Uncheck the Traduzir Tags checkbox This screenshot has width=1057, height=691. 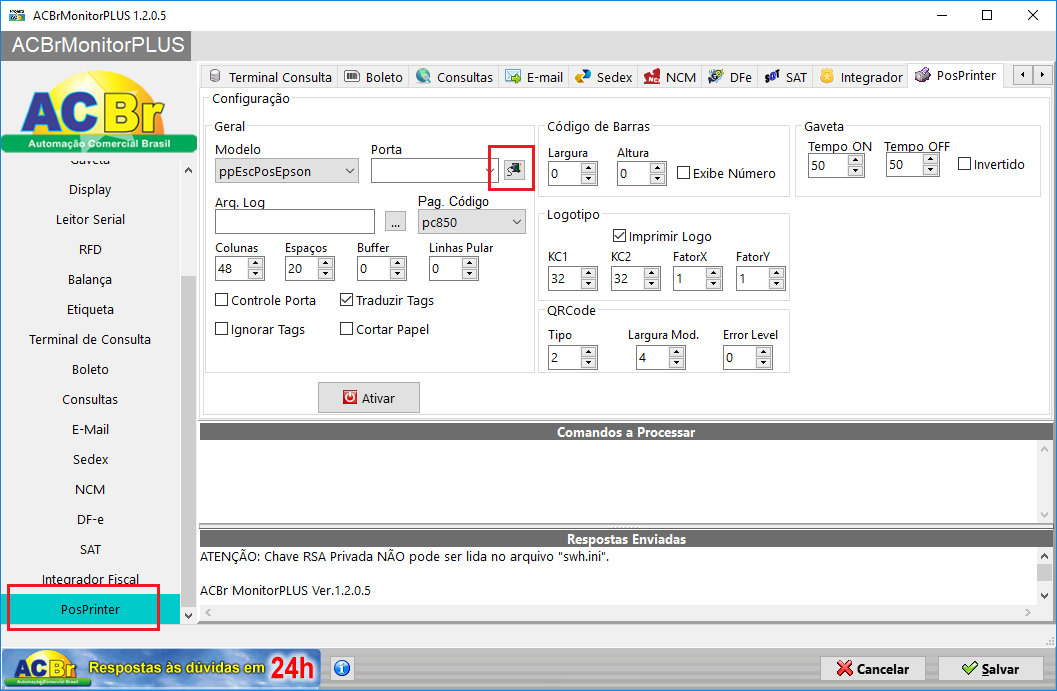tap(387, 300)
